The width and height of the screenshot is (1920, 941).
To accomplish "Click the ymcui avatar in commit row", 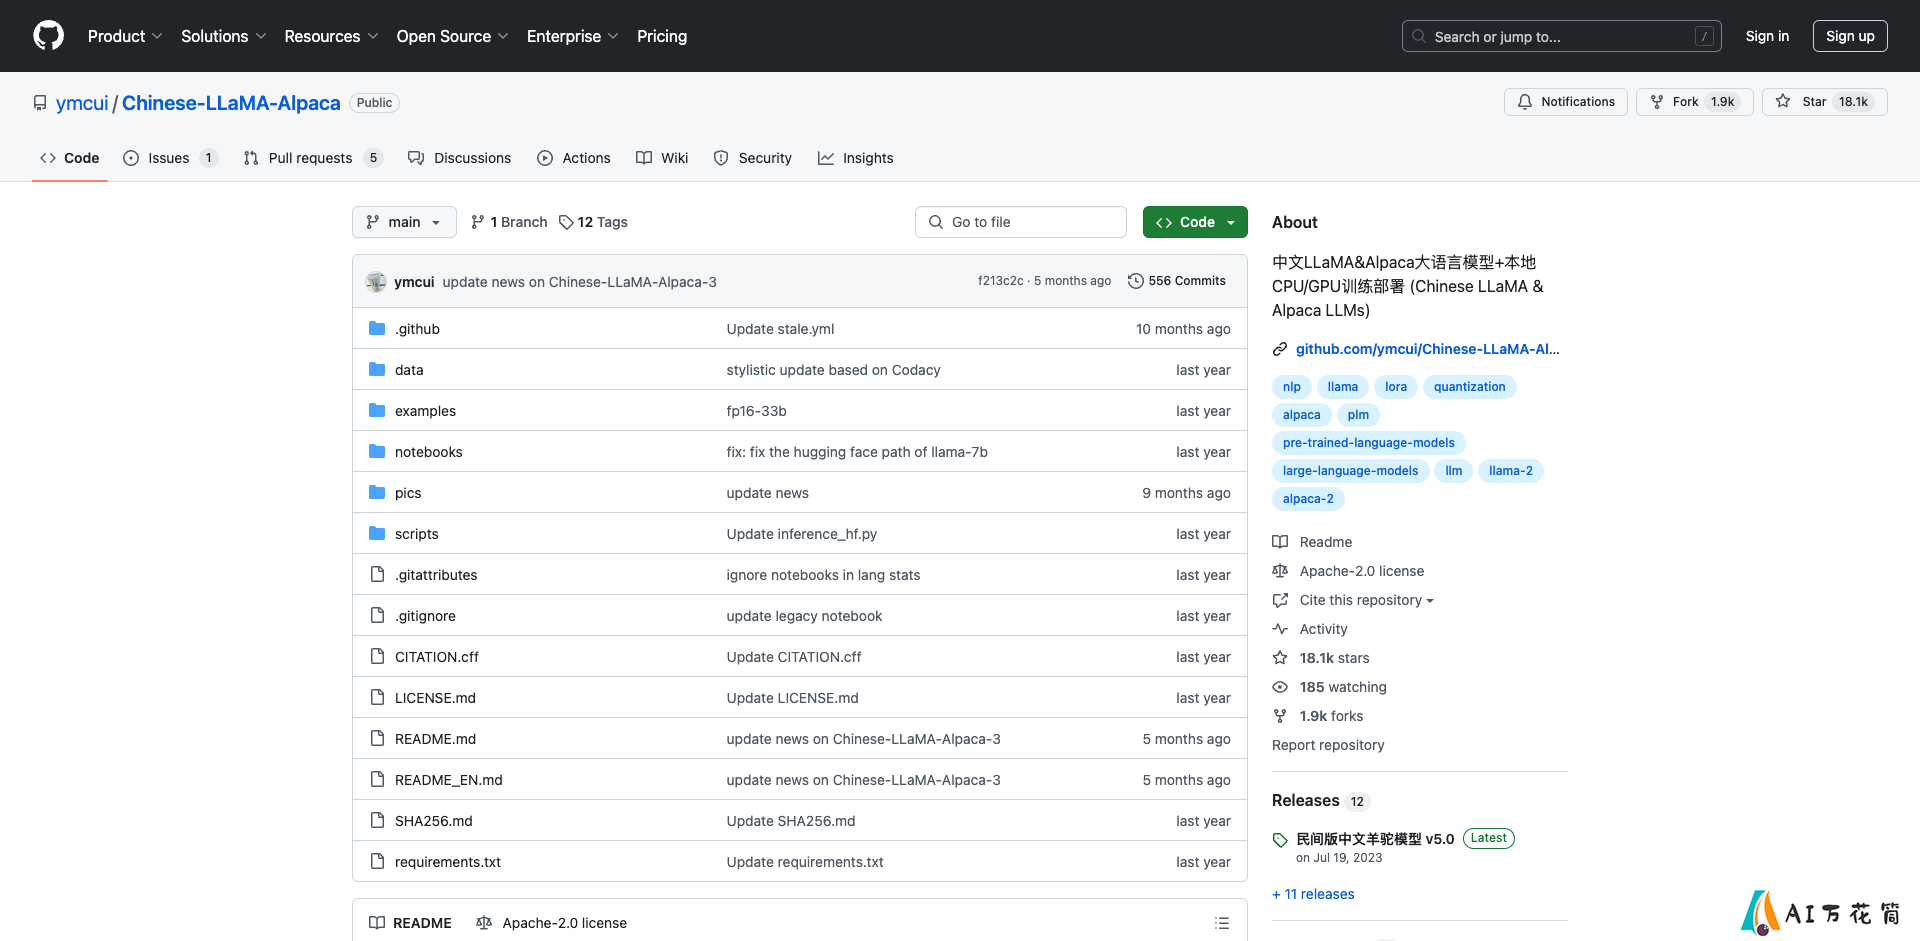I will [x=376, y=282].
